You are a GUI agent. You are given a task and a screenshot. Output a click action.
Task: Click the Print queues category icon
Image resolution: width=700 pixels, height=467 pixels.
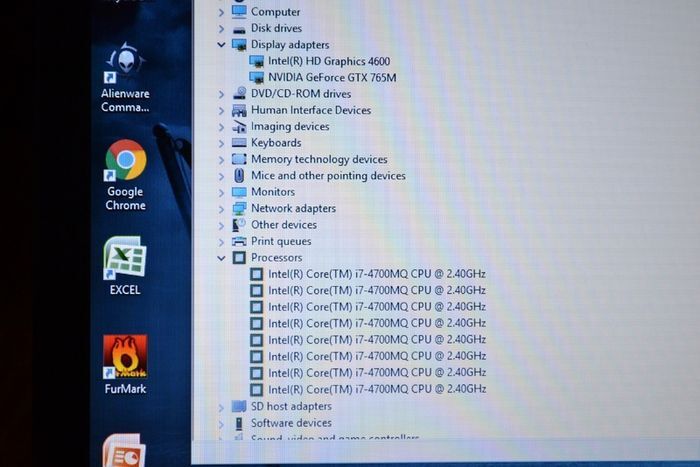point(239,242)
